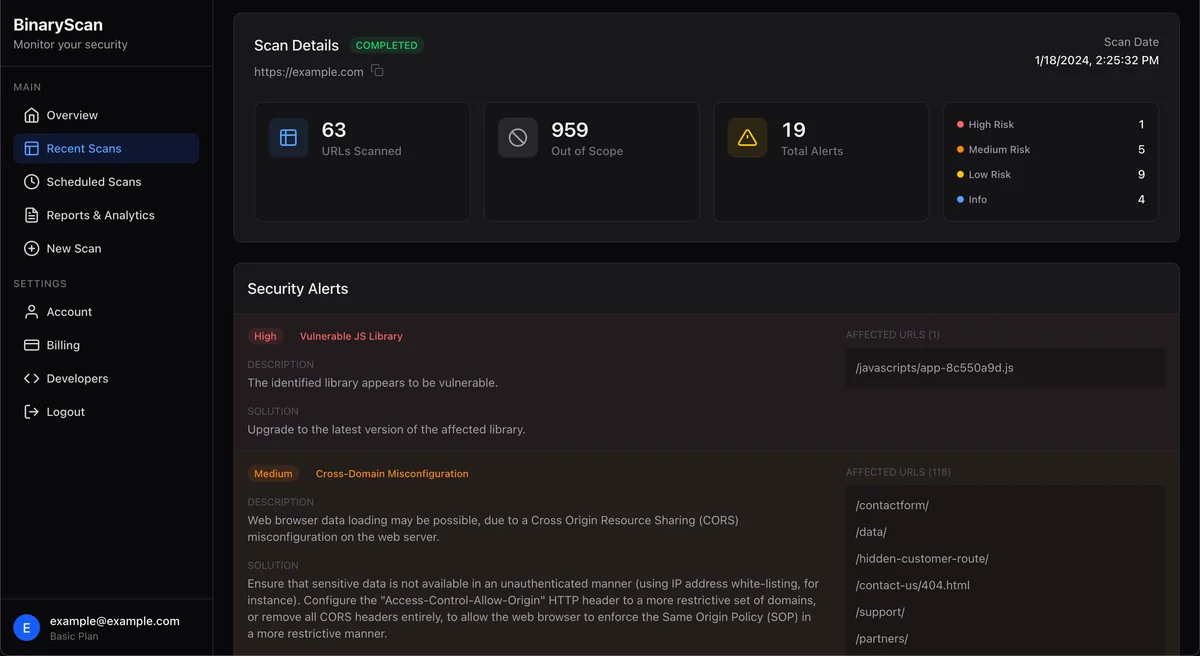Click the Total Alerts warning triangle icon
Viewport: 1200px width, 656px height.
[x=747, y=138]
